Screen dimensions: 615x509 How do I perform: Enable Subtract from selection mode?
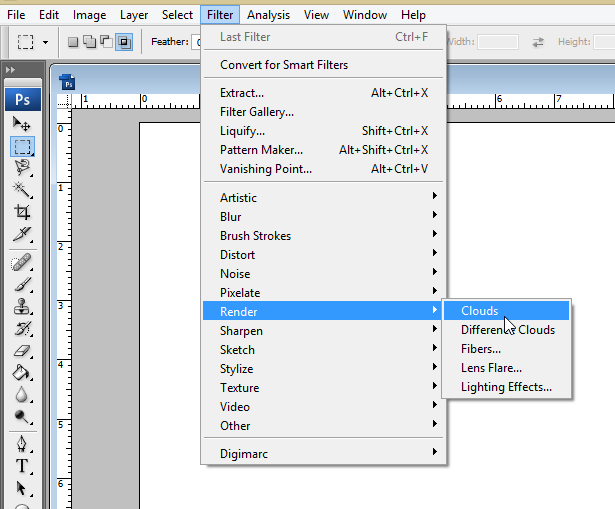pyautogui.click(x=107, y=42)
